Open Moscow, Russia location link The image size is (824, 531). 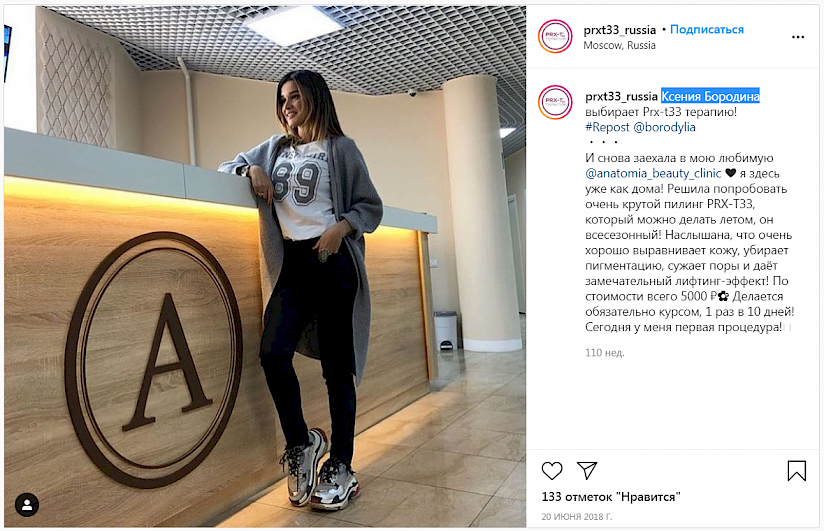pos(619,45)
